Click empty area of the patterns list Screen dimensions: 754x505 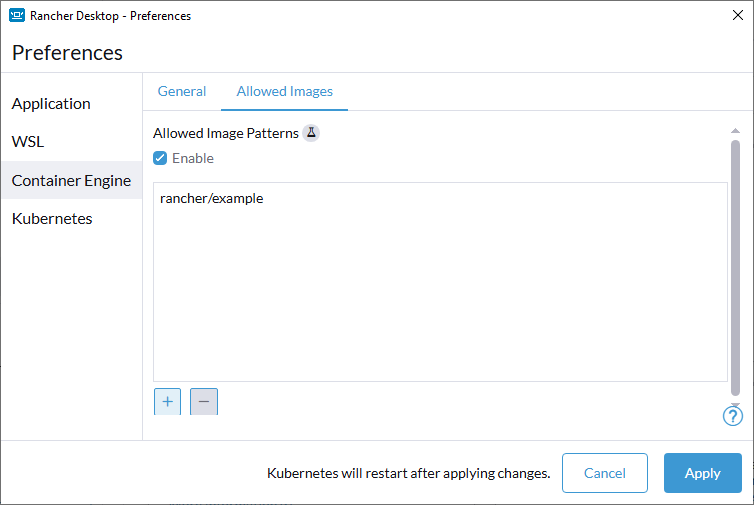coord(440,300)
